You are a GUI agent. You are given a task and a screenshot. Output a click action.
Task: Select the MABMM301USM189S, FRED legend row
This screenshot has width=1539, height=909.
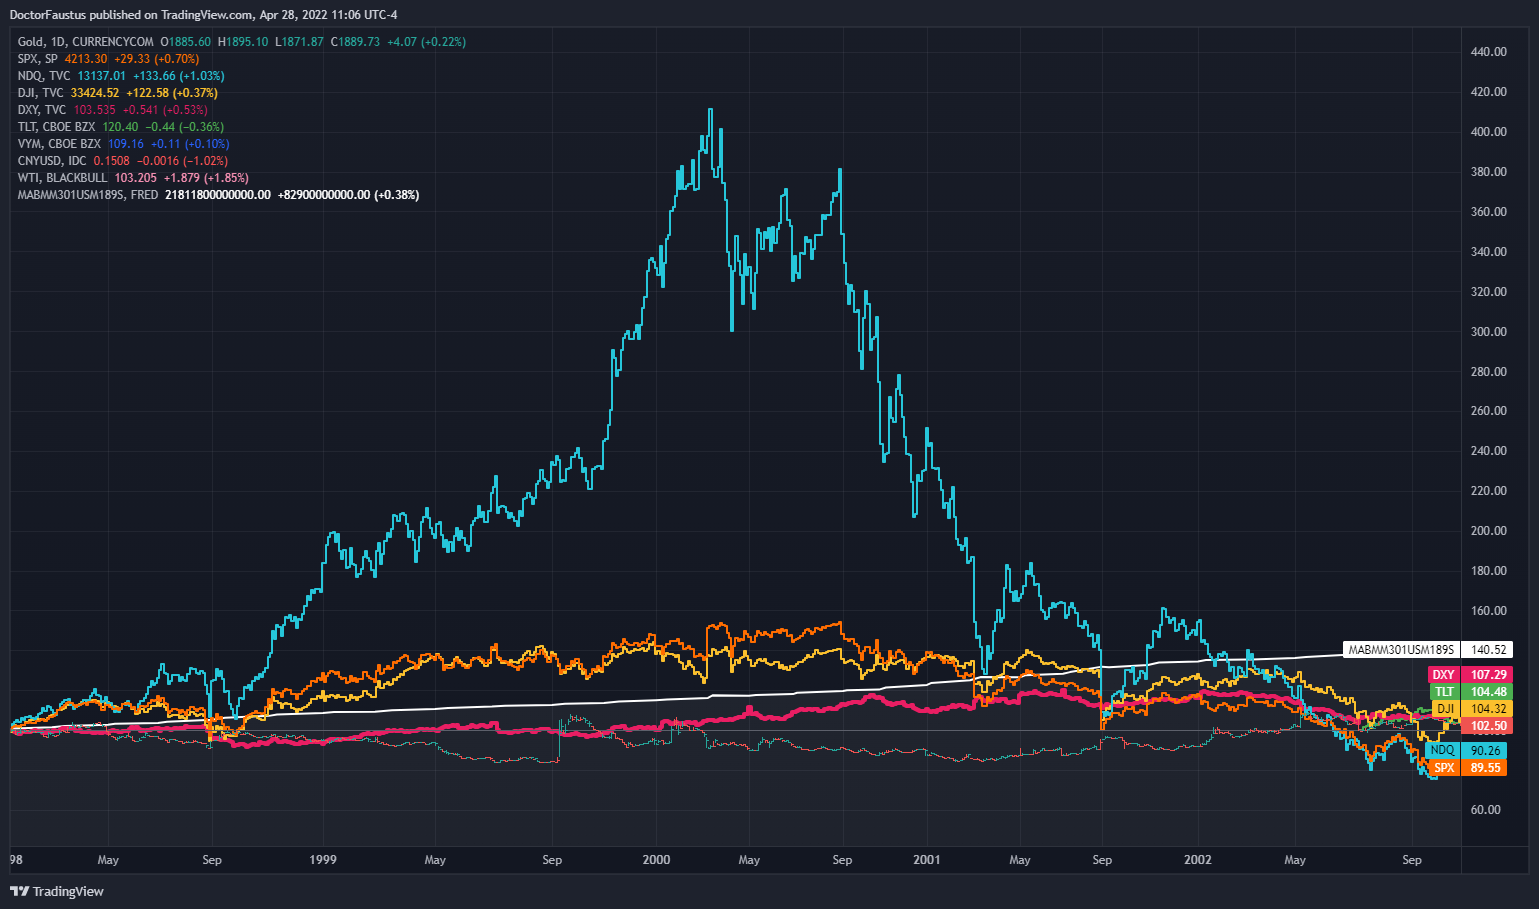click(218, 195)
